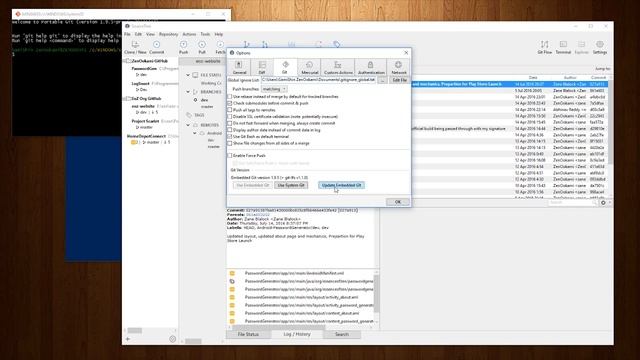Image resolution: width=640 pixels, height=360 pixels.
Task: Click the Update Embedded Git button
Action: (341, 185)
